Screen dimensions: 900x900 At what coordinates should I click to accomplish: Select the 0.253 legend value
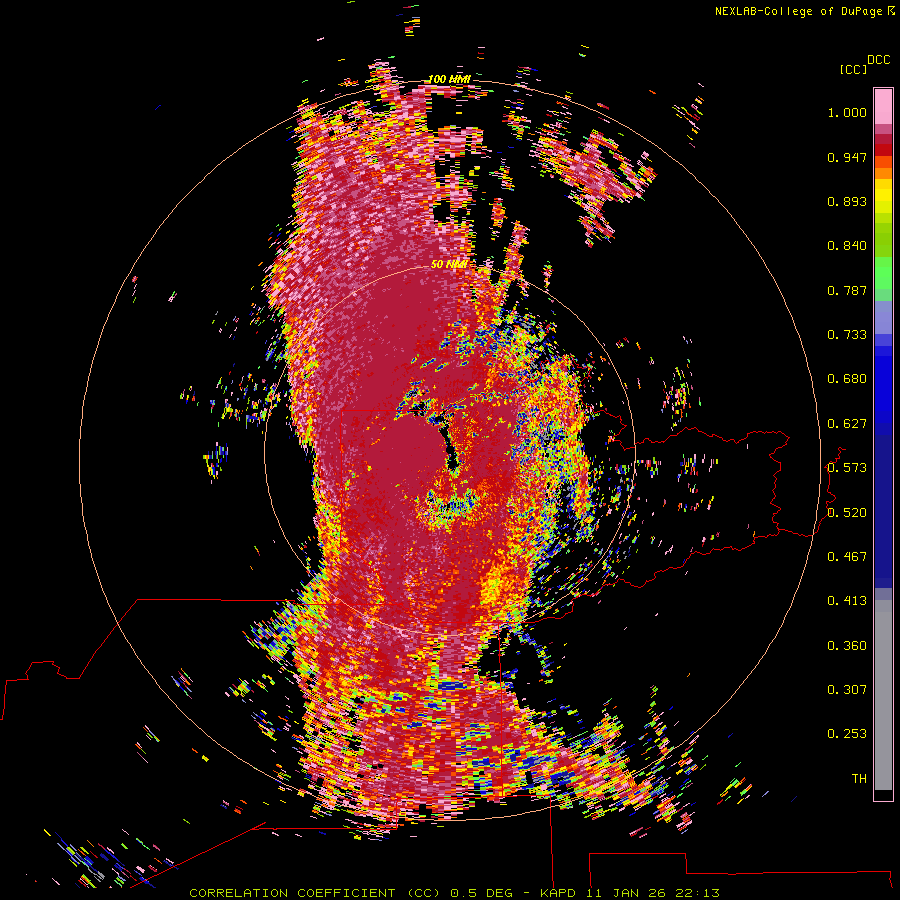tap(847, 734)
